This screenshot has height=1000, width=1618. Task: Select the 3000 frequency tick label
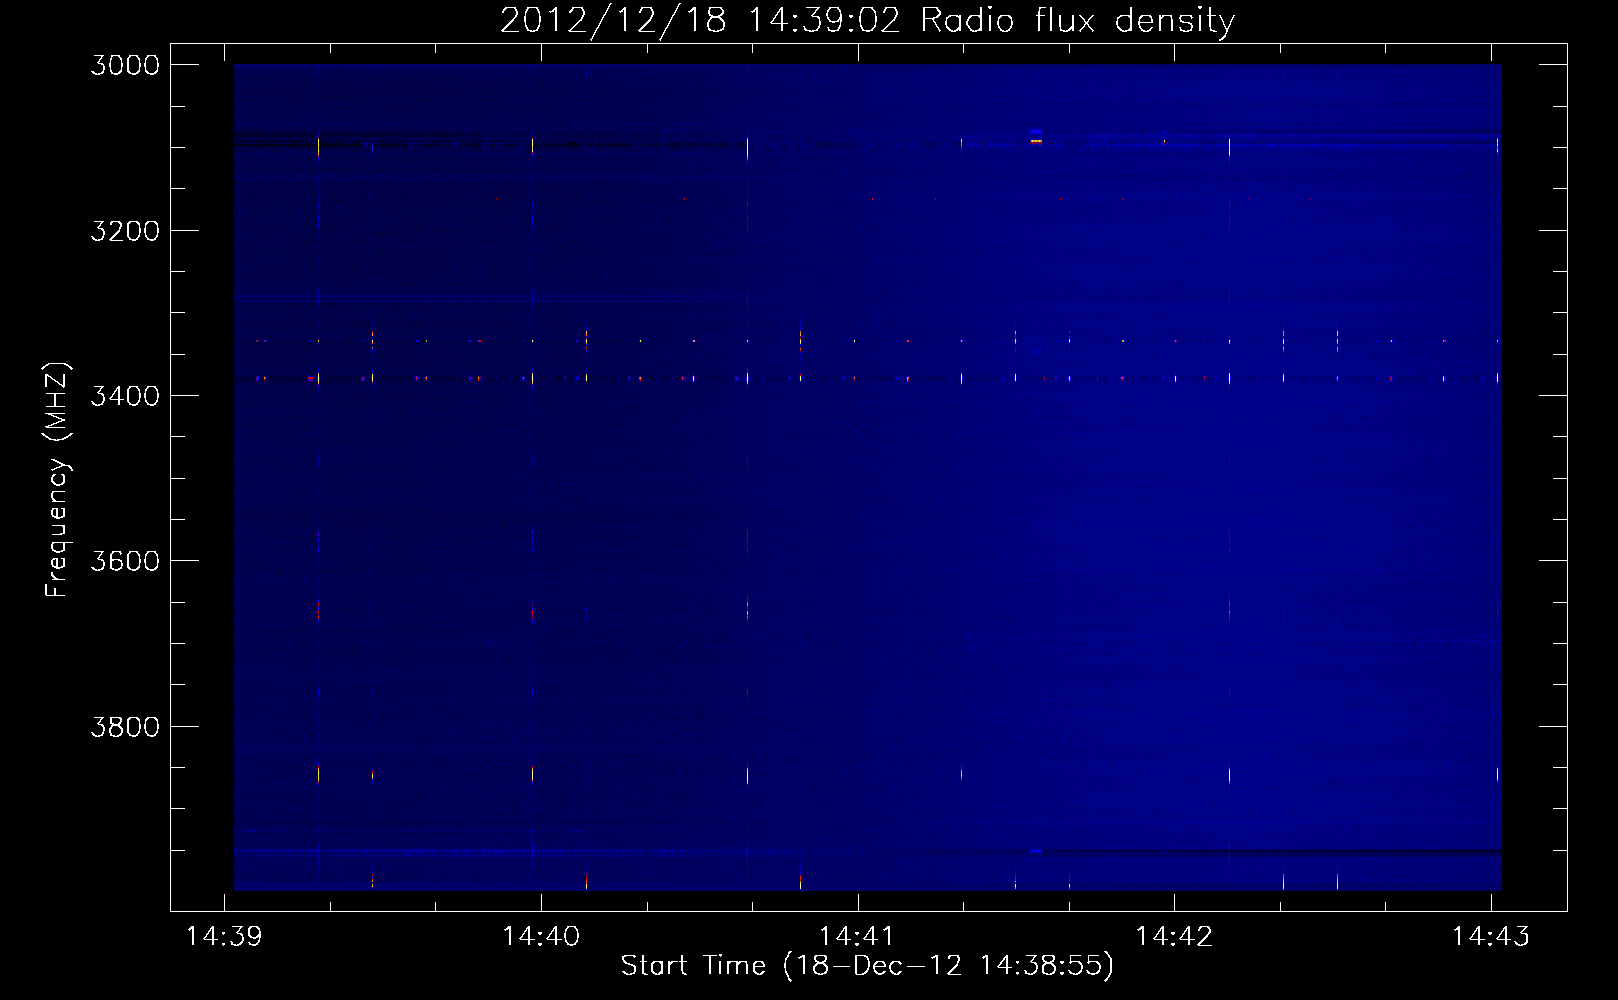pyautogui.click(x=125, y=65)
